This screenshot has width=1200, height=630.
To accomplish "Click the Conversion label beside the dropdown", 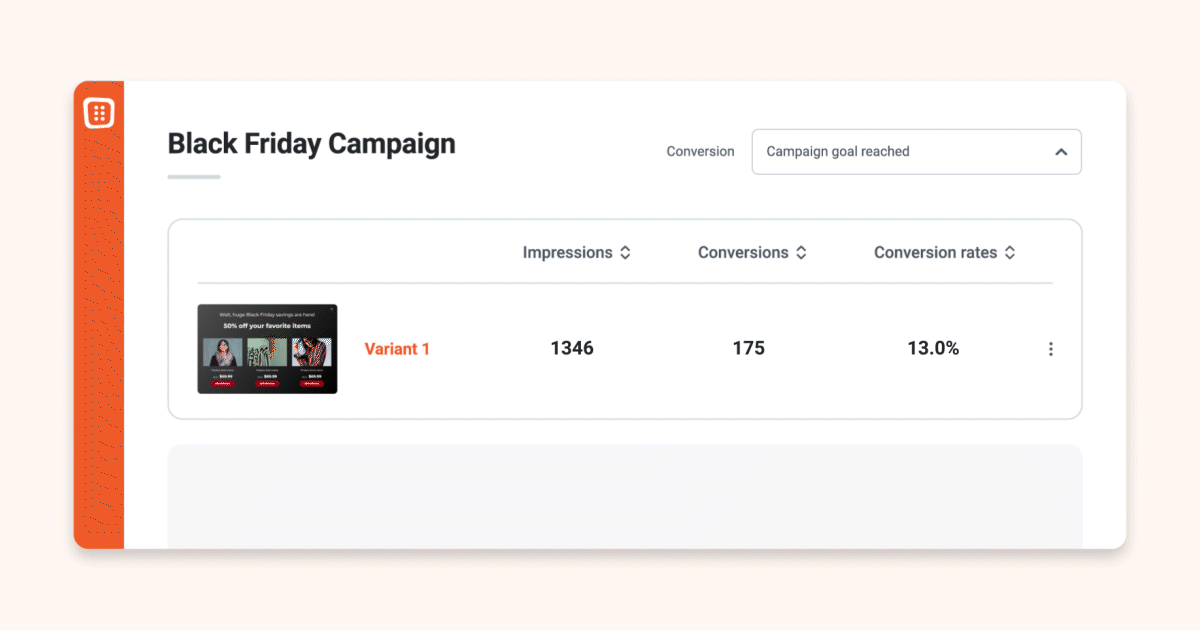I will [x=700, y=152].
